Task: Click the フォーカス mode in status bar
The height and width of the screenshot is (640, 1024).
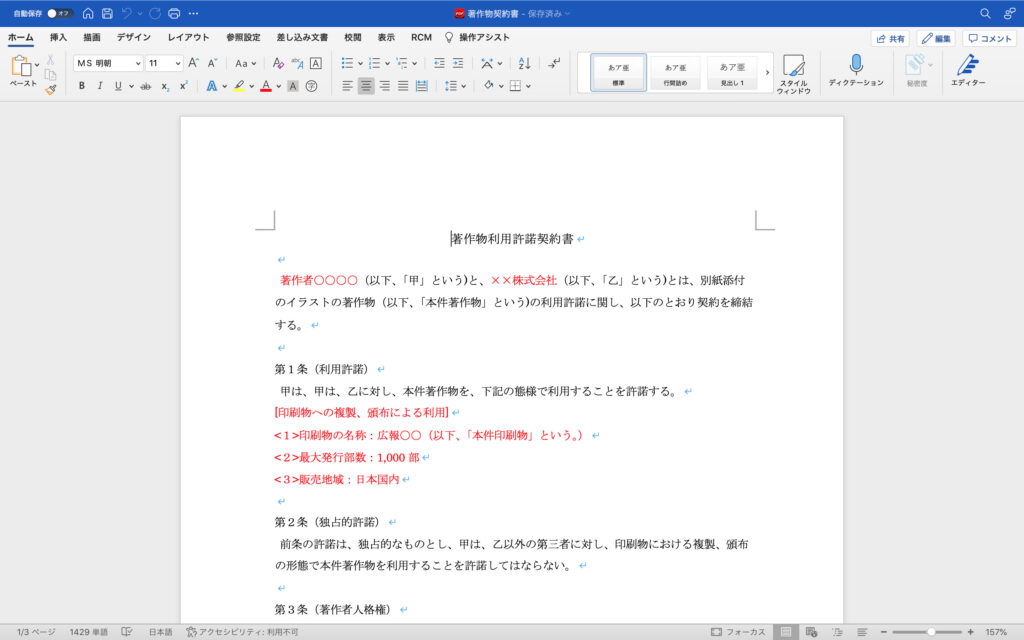Action: (738, 632)
